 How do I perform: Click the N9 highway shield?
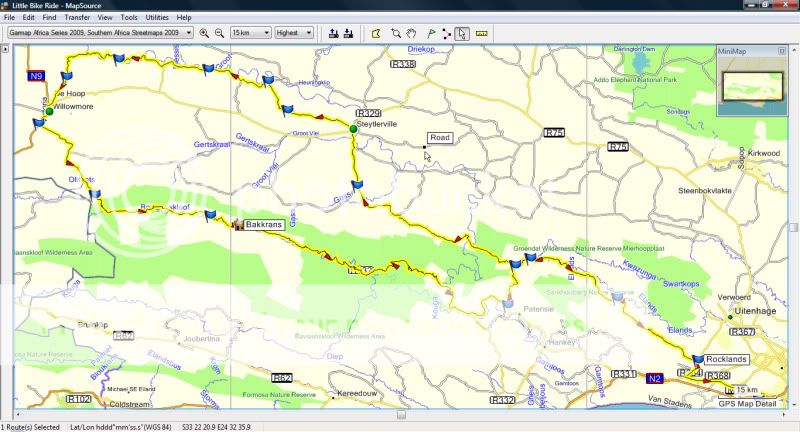click(36, 77)
